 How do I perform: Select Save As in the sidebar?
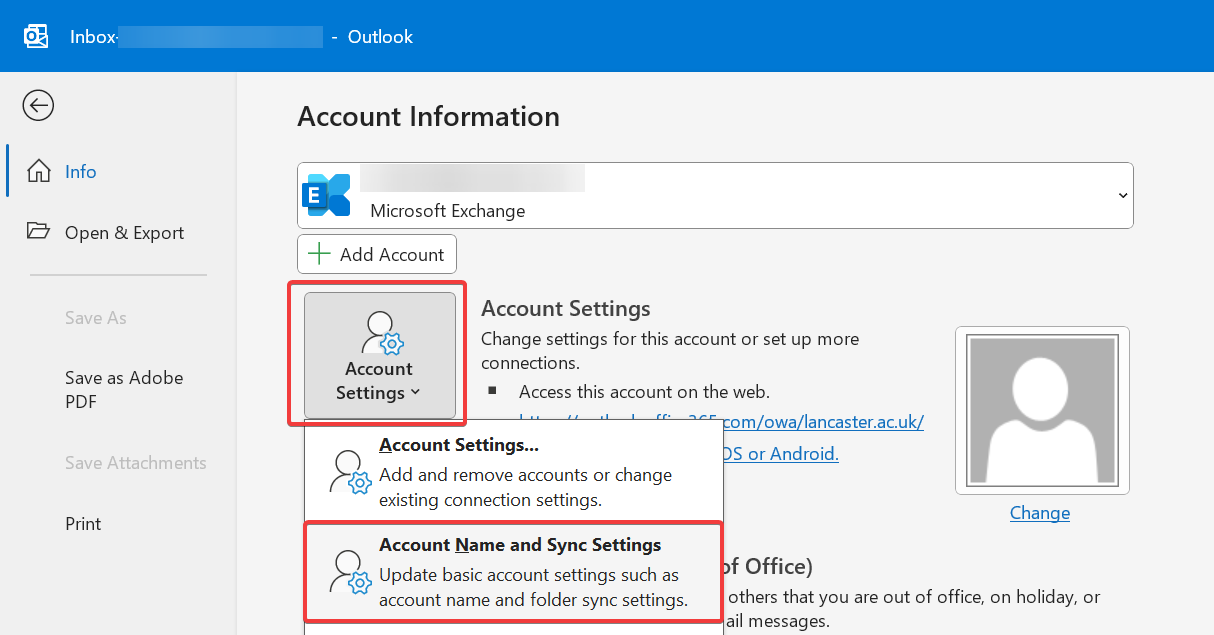95,318
